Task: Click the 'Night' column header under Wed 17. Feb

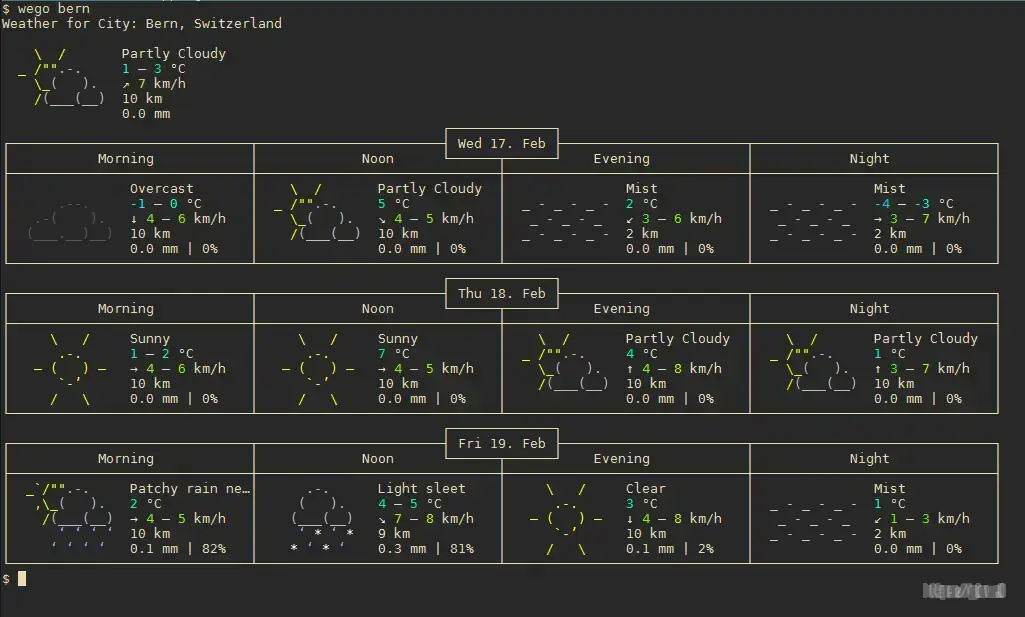Action: point(869,159)
